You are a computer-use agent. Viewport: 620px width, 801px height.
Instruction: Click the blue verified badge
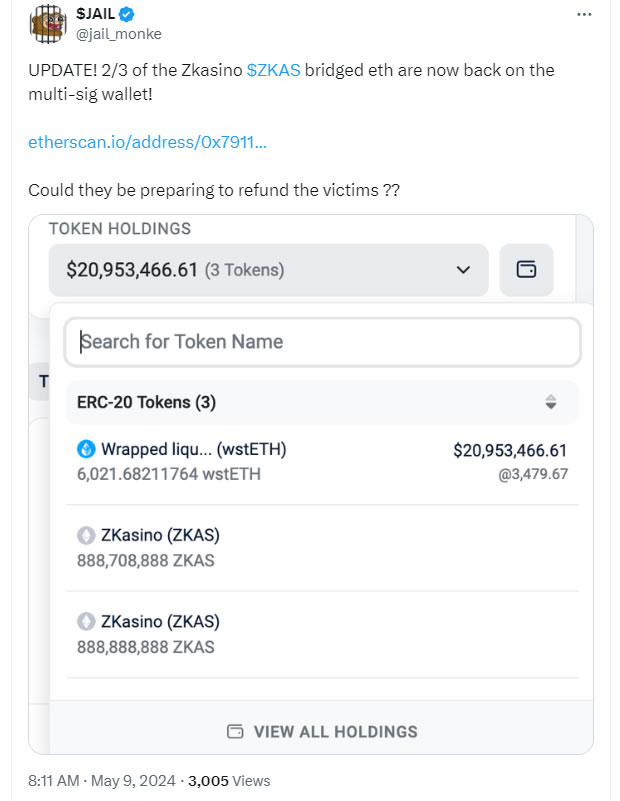point(127,15)
